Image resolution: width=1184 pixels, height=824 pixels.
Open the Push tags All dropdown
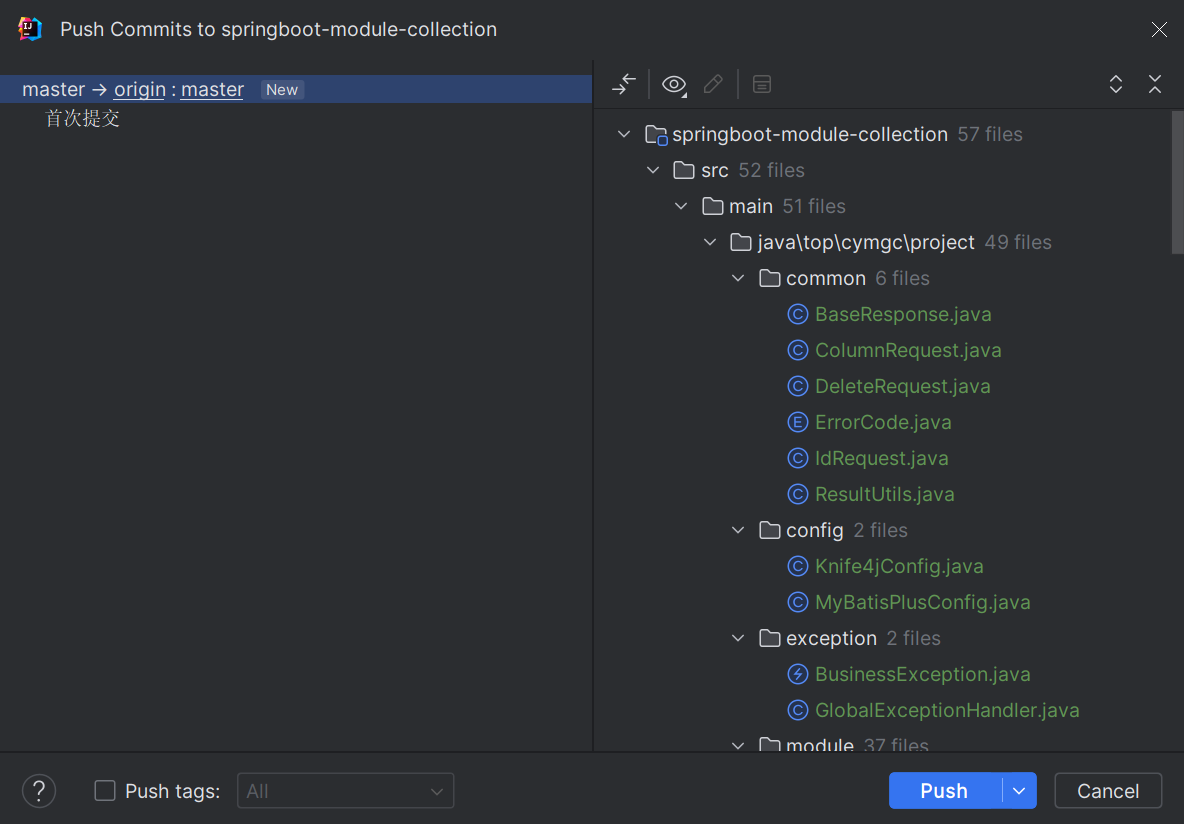click(345, 791)
